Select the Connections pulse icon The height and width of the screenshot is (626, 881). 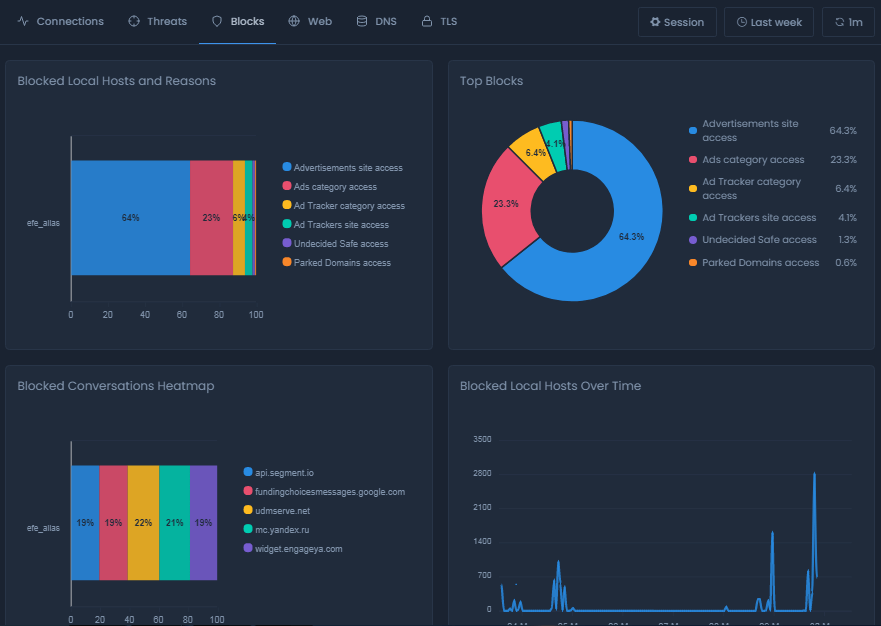tap(25, 20)
